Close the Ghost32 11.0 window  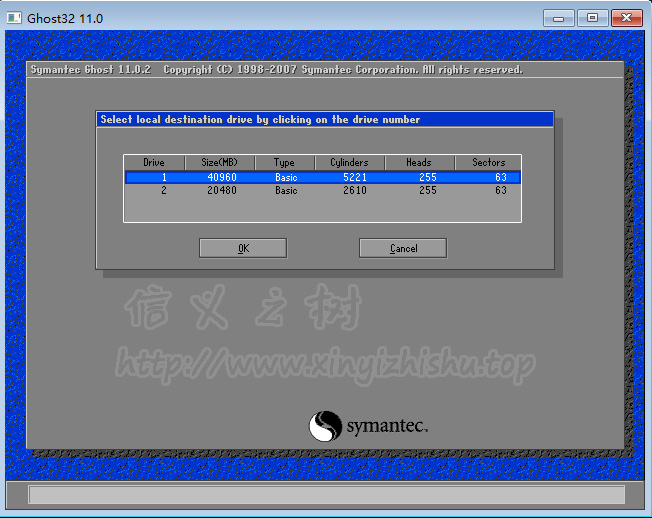click(x=626, y=18)
